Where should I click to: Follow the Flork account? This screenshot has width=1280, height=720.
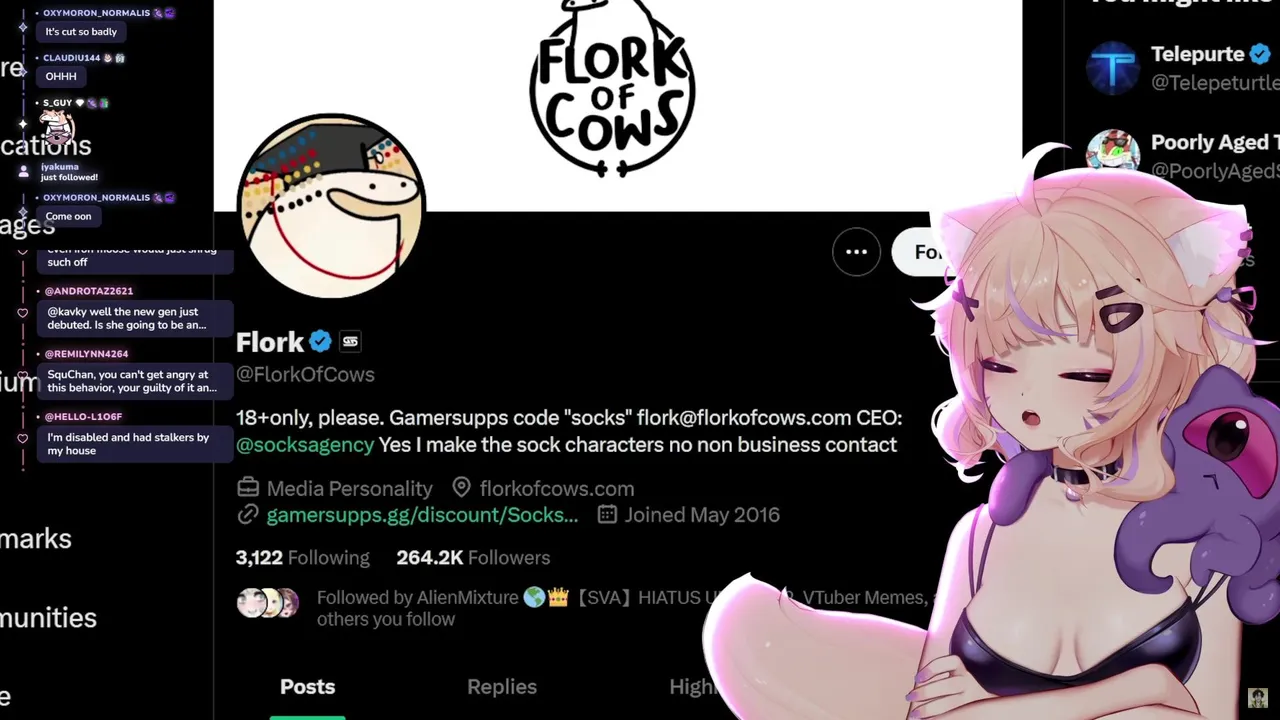(x=930, y=252)
